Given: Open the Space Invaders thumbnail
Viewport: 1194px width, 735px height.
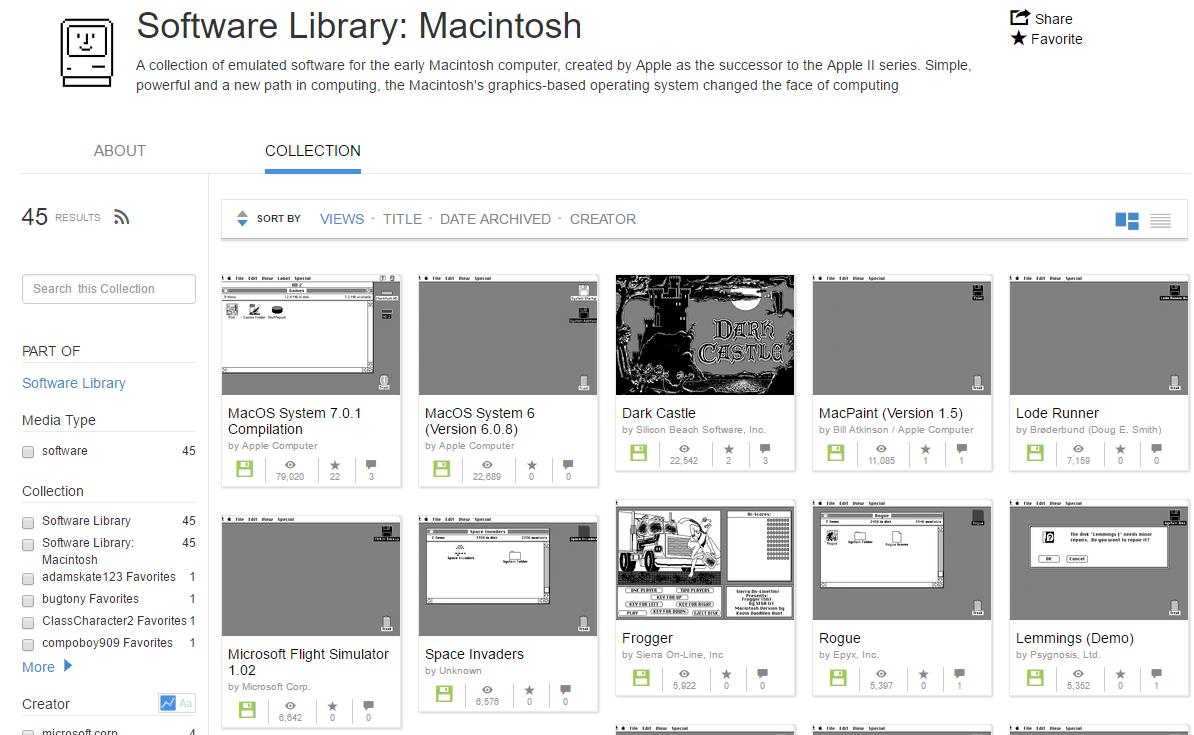Looking at the screenshot, I should (508, 576).
